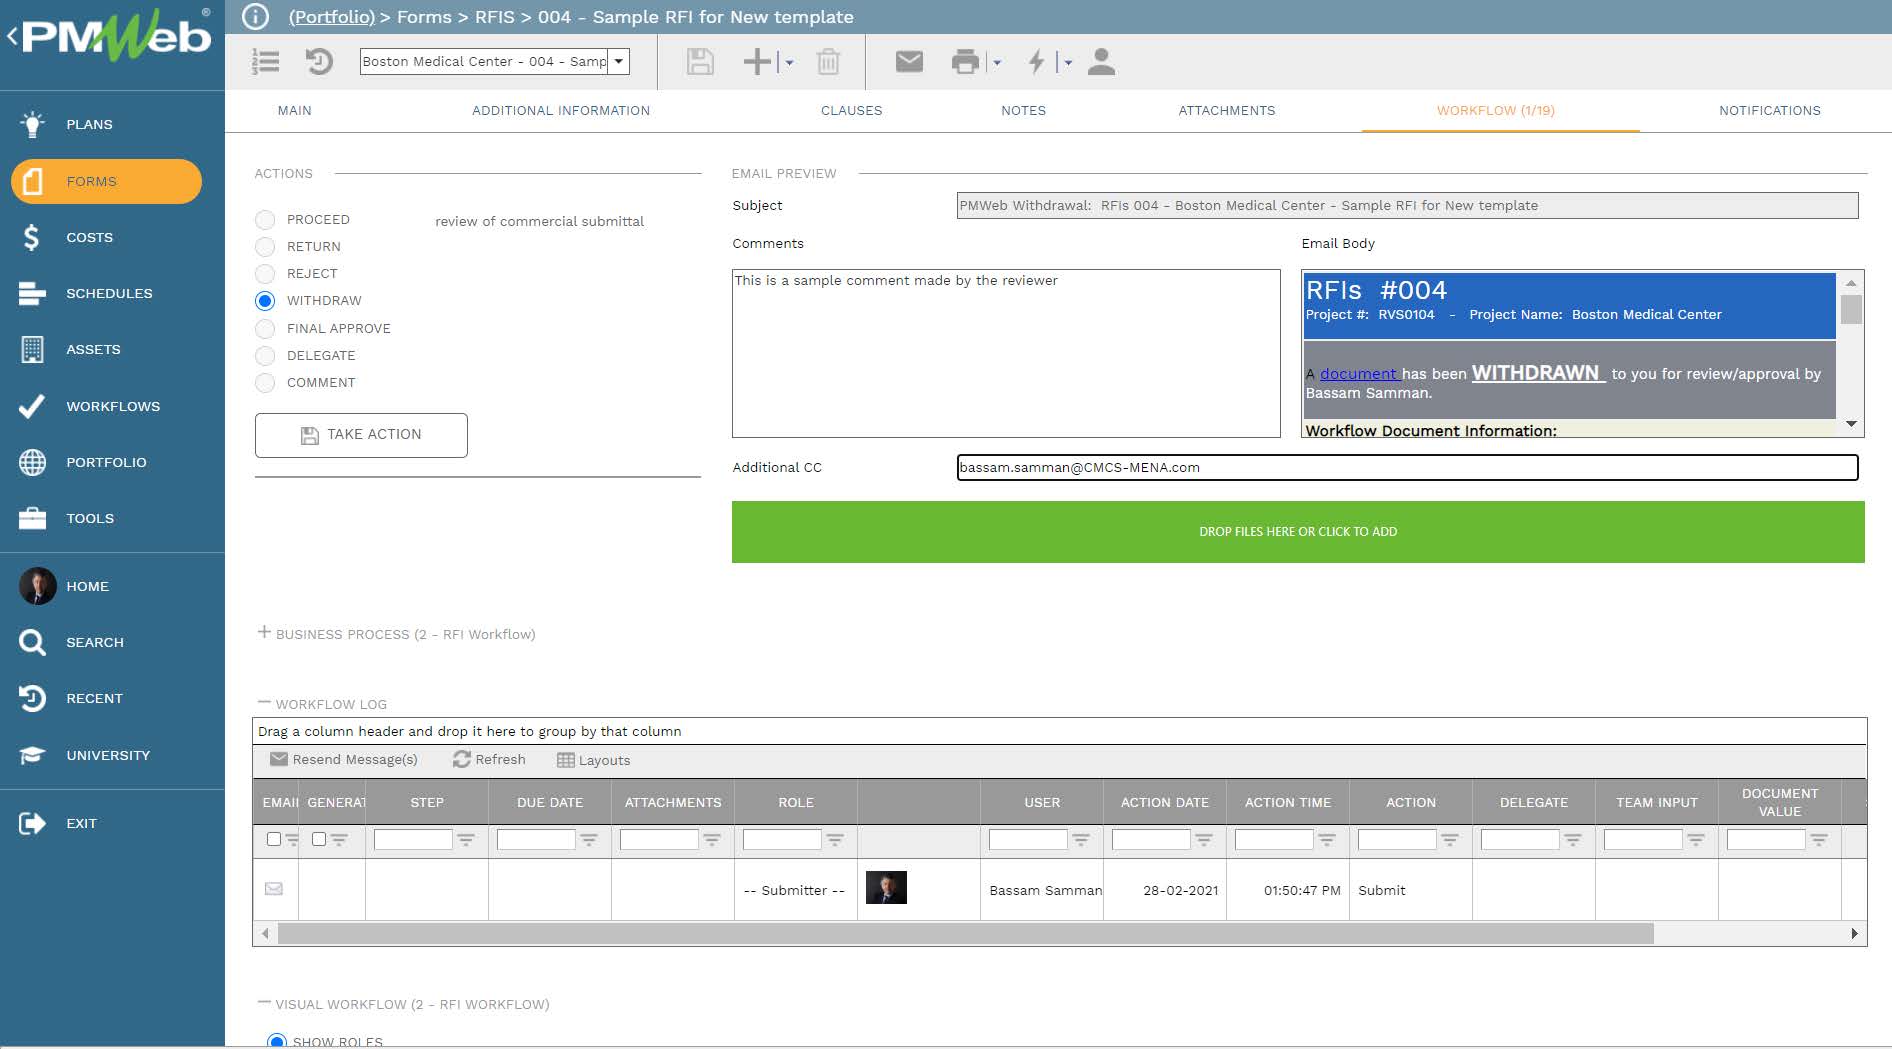
Task: Open the Boston Medical Center record dropdown
Action: tap(619, 61)
